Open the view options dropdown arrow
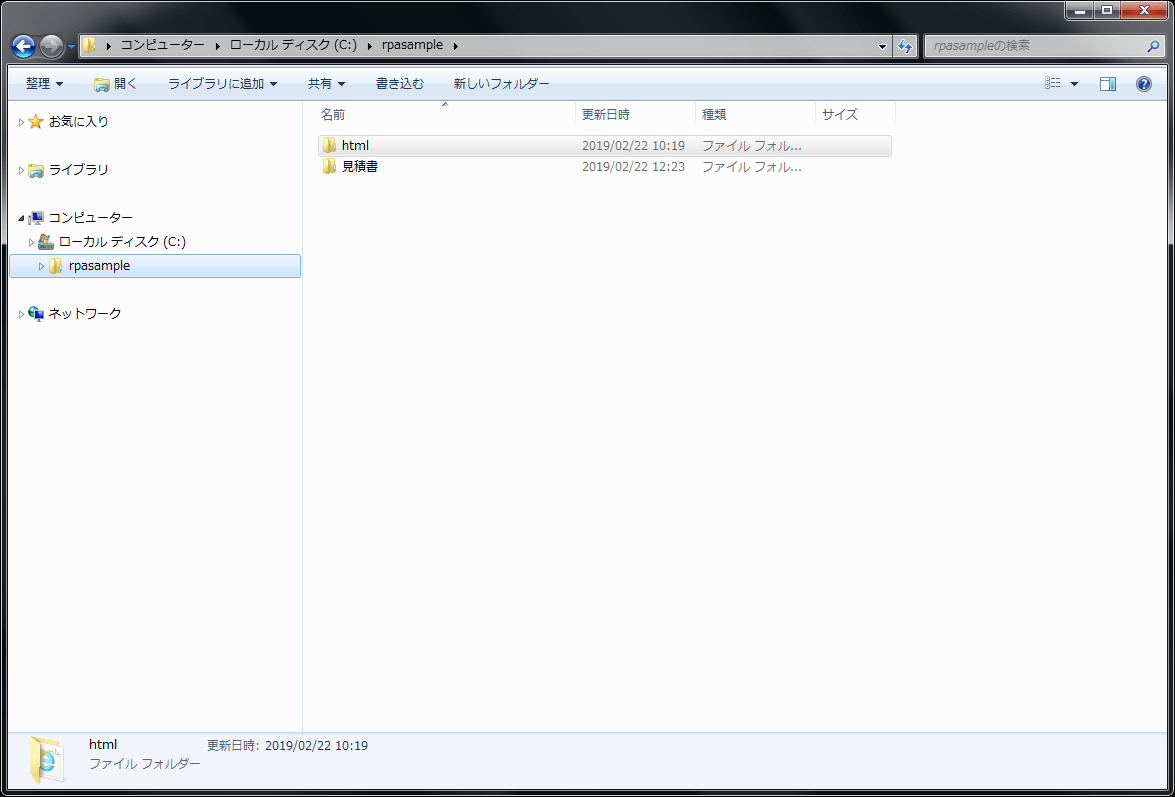Viewport: 1175px width, 797px height. click(x=1075, y=84)
